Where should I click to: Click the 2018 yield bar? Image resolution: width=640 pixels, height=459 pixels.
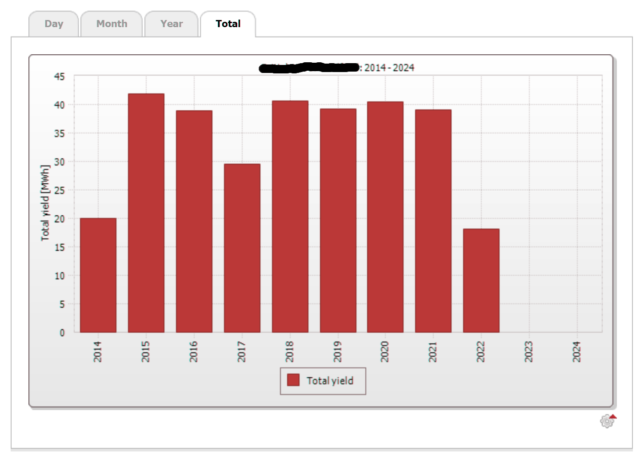(x=290, y=216)
